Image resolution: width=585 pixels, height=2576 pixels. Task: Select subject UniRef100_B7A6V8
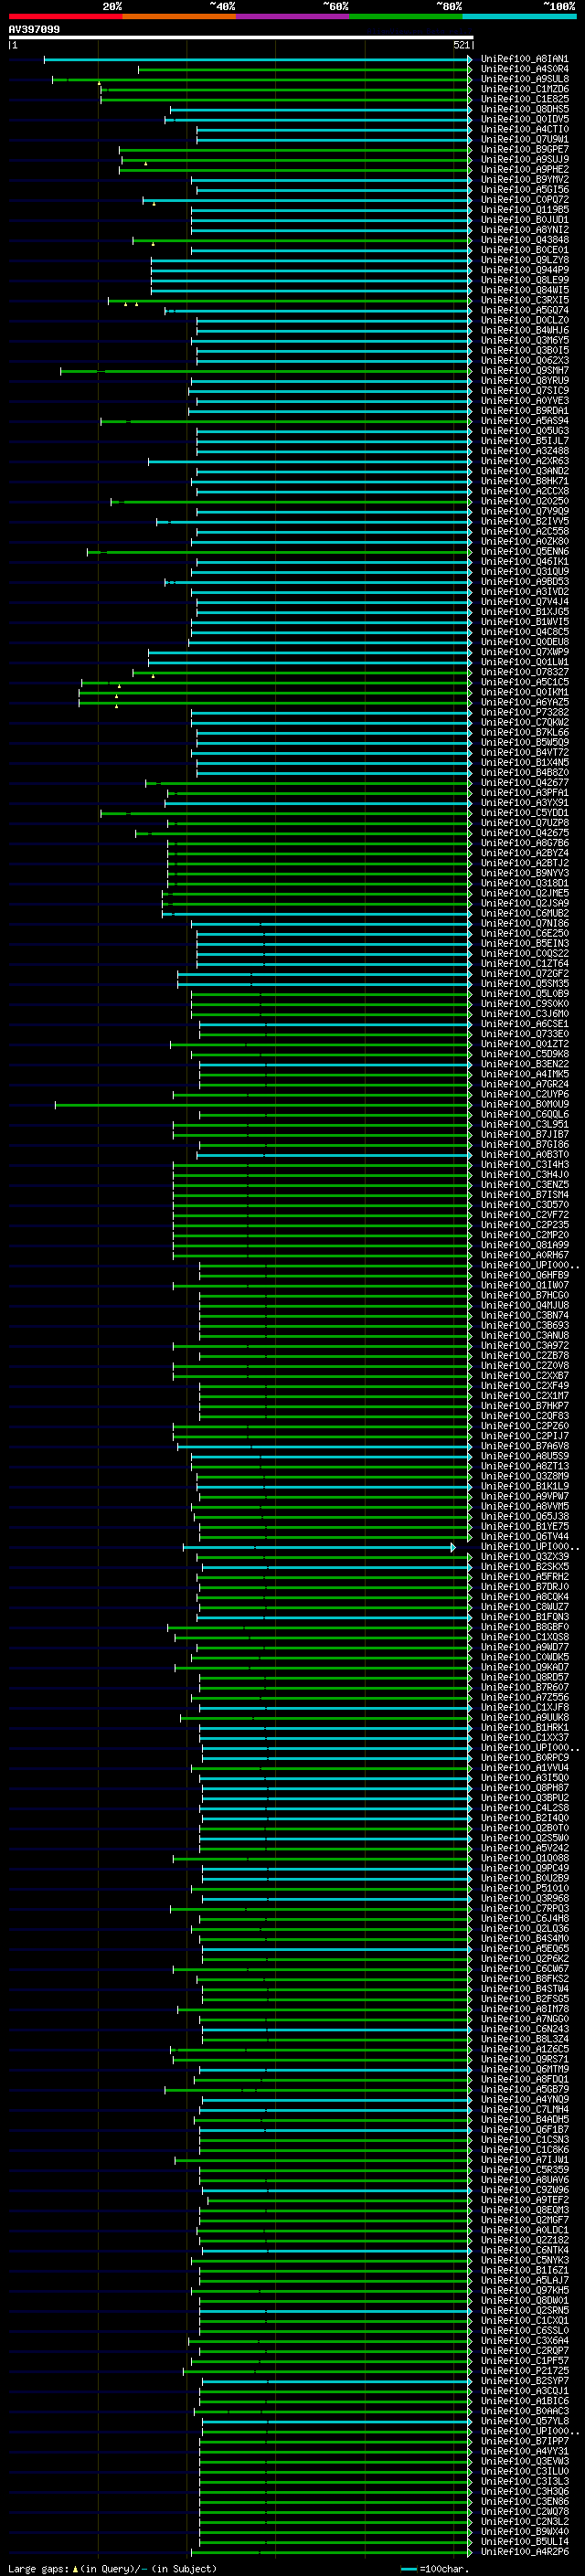coord(524,1447)
